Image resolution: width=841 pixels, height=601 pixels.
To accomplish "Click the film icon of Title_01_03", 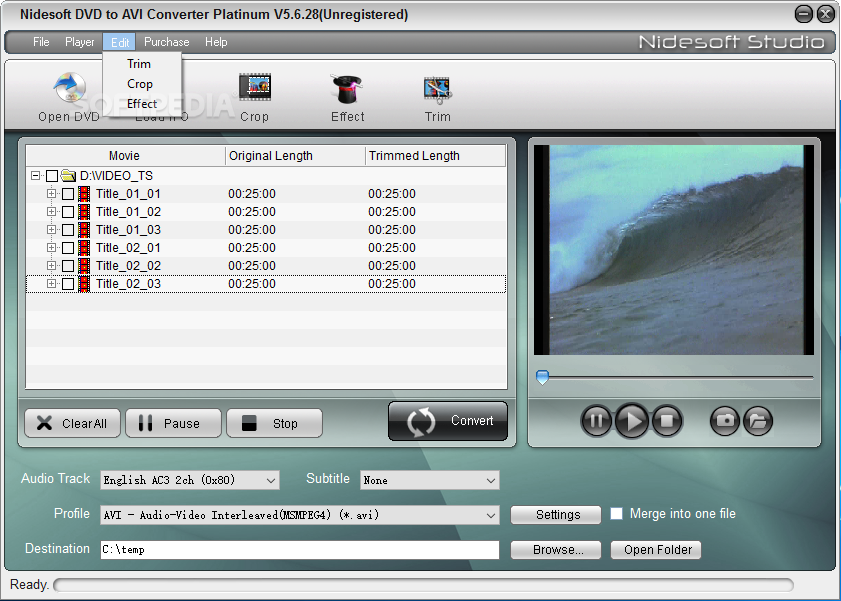I will coord(84,229).
